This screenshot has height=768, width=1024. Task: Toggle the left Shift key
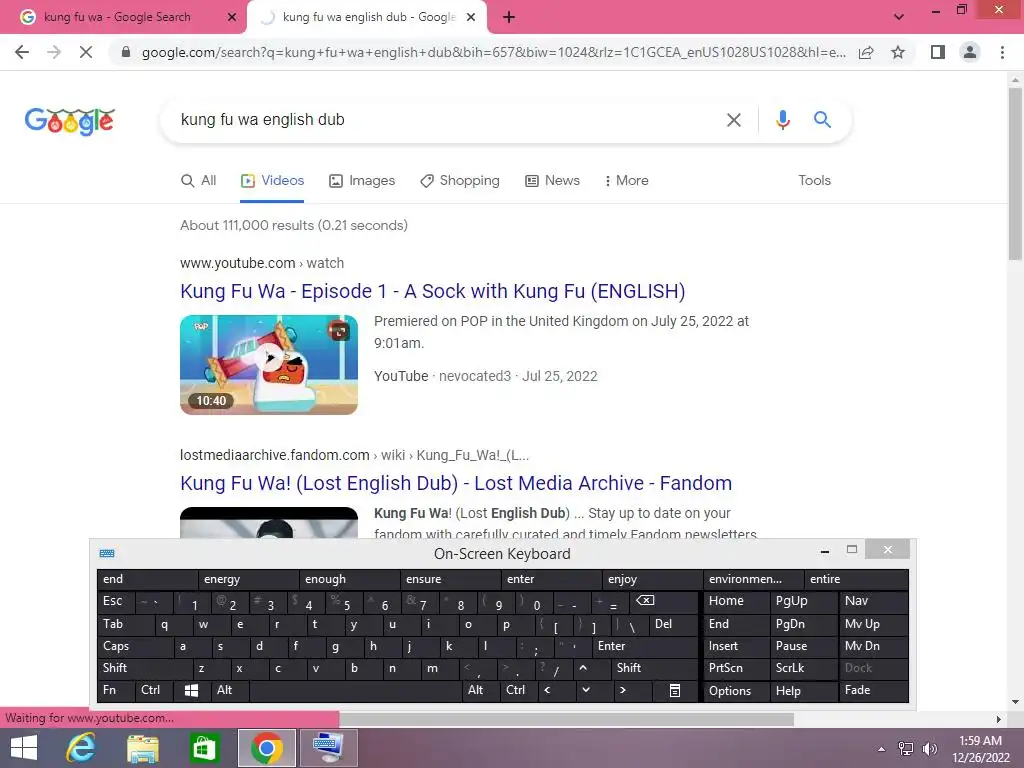pyautogui.click(x=144, y=668)
